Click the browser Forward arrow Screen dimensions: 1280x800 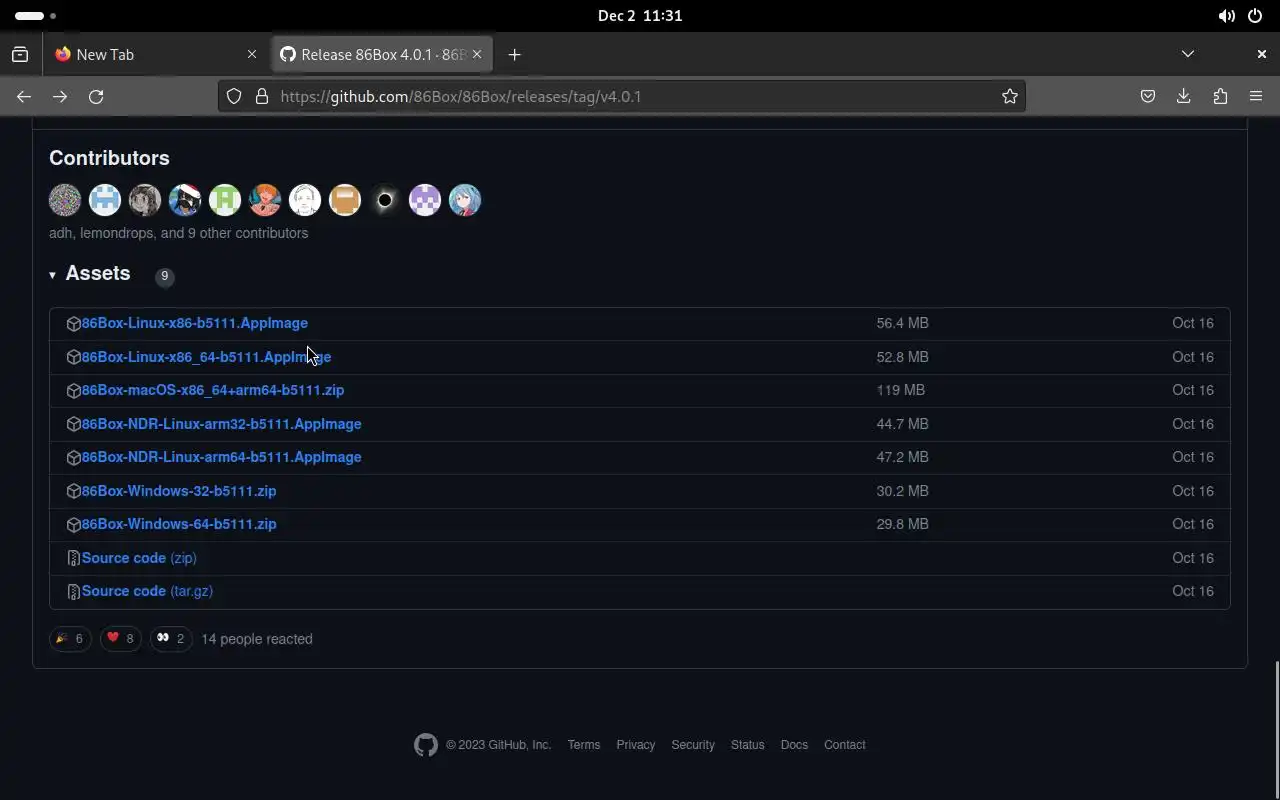[x=60, y=96]
